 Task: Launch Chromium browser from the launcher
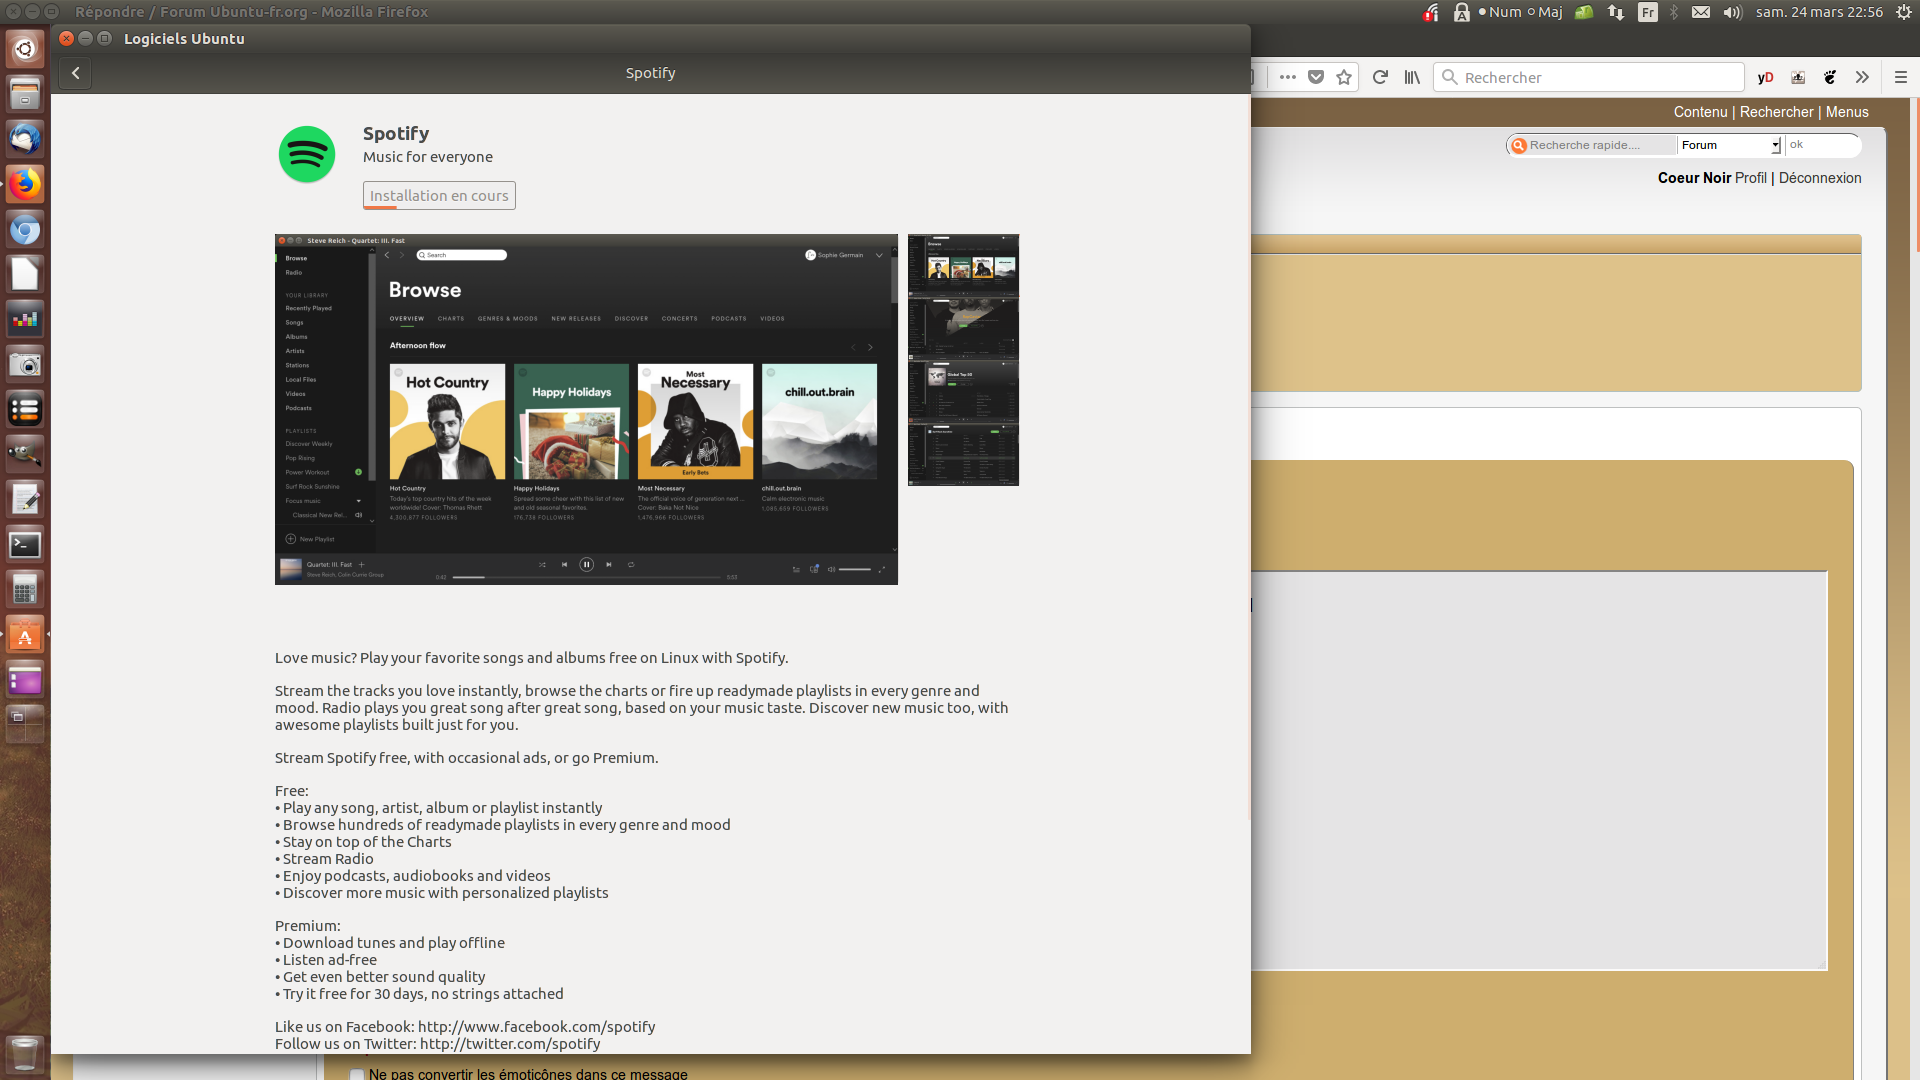pyautogui.click(x=25, y=229)
